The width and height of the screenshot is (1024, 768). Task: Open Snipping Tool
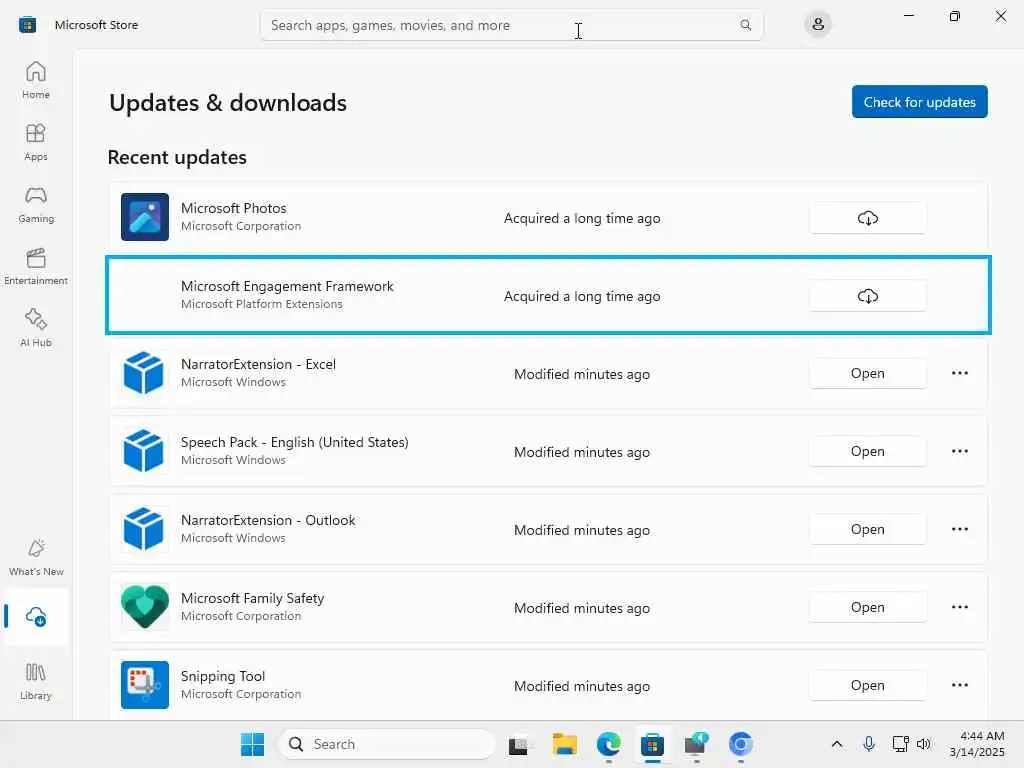click(867, 686)
